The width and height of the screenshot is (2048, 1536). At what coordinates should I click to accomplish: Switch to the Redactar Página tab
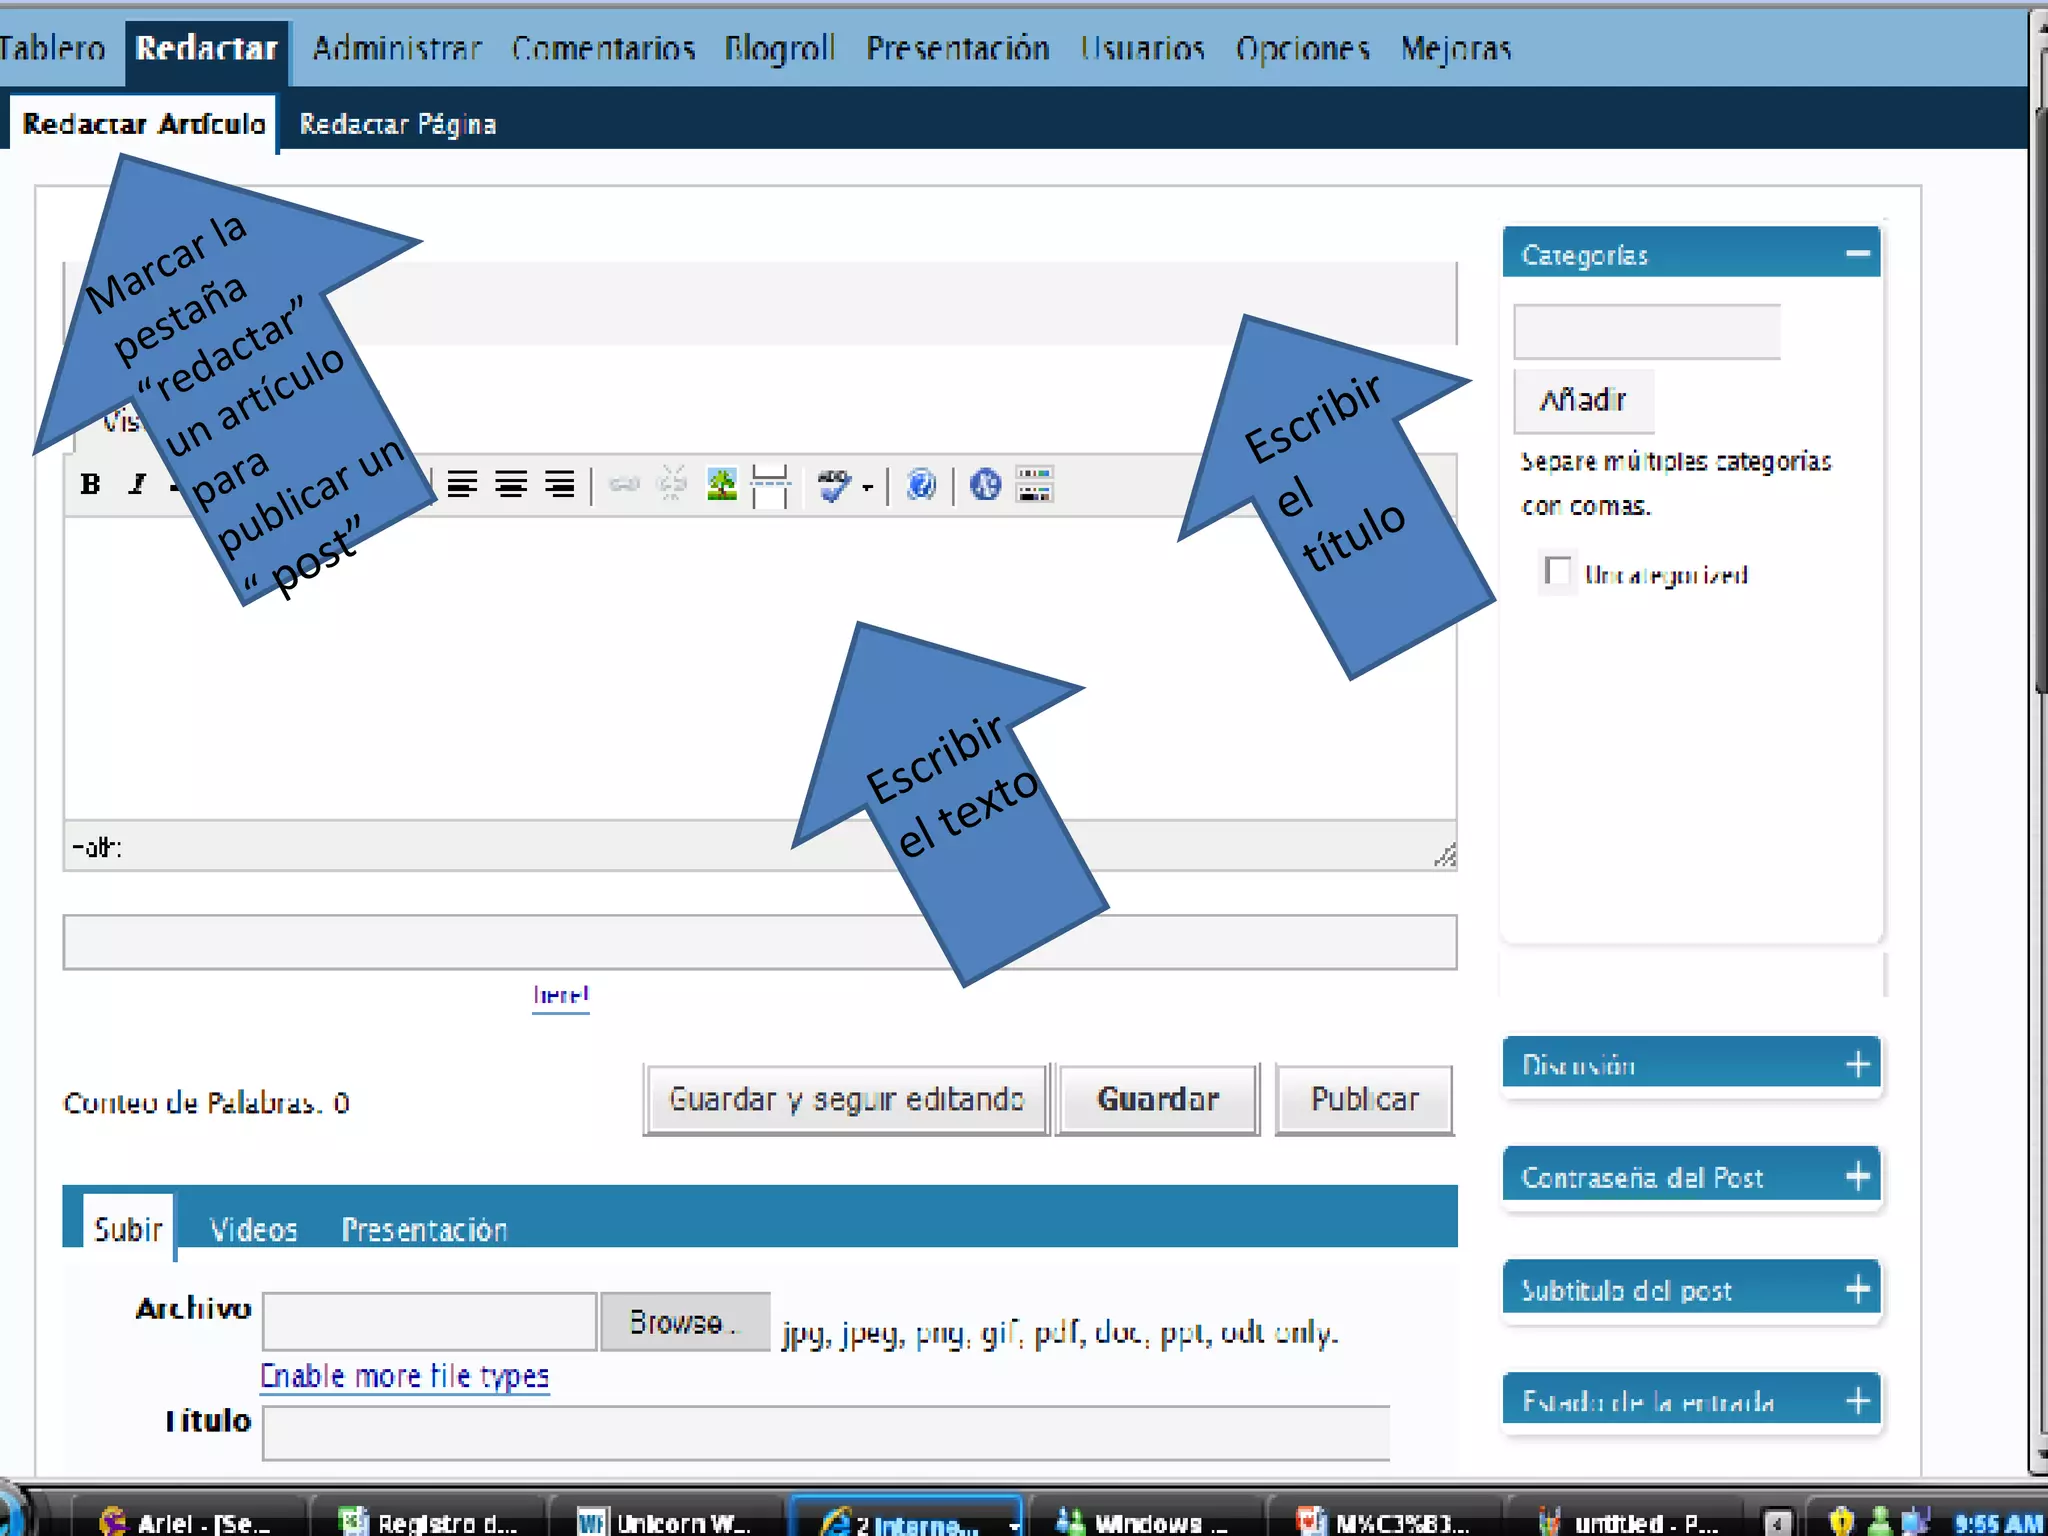point(397,124)
